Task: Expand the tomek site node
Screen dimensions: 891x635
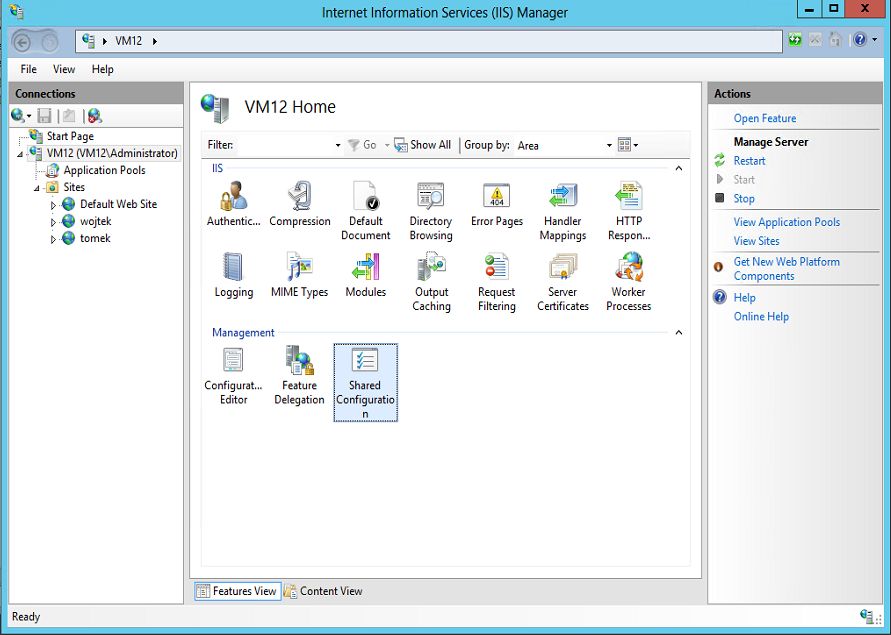Action: [x=53, y=239]
